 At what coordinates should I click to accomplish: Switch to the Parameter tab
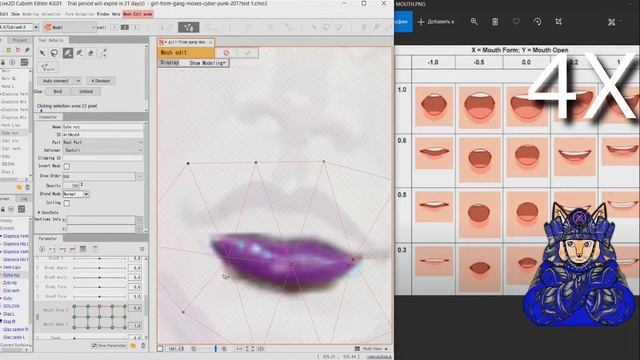pos(48,238)
